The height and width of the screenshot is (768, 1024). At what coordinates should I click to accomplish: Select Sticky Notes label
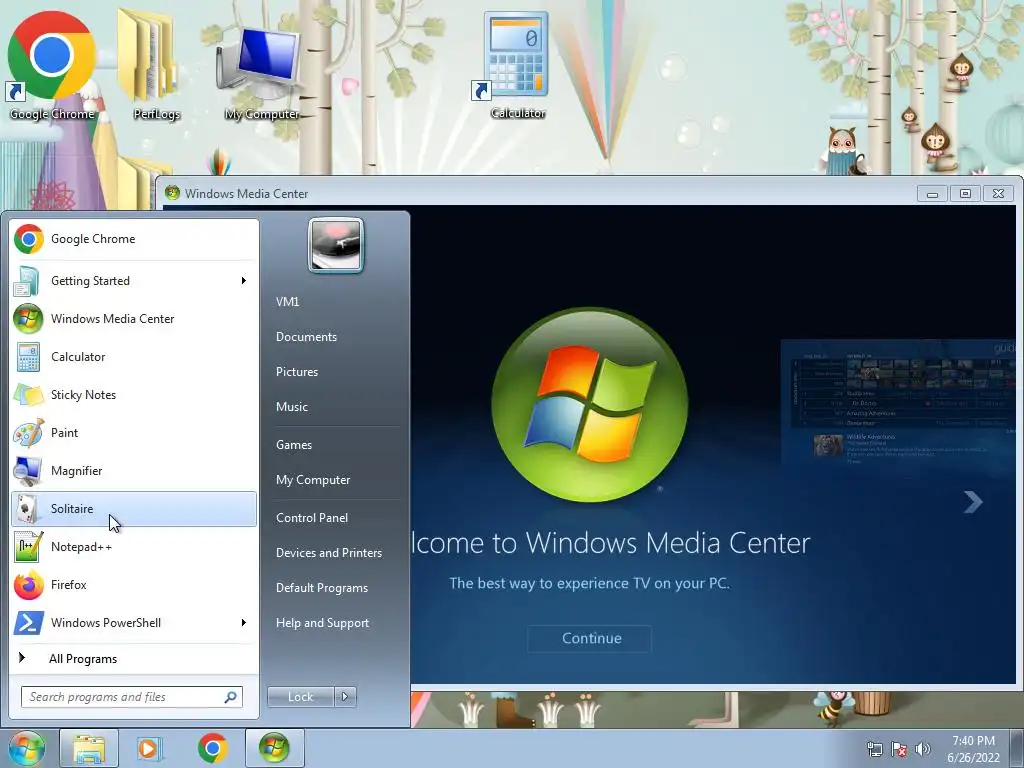click(x=83, y=394)
